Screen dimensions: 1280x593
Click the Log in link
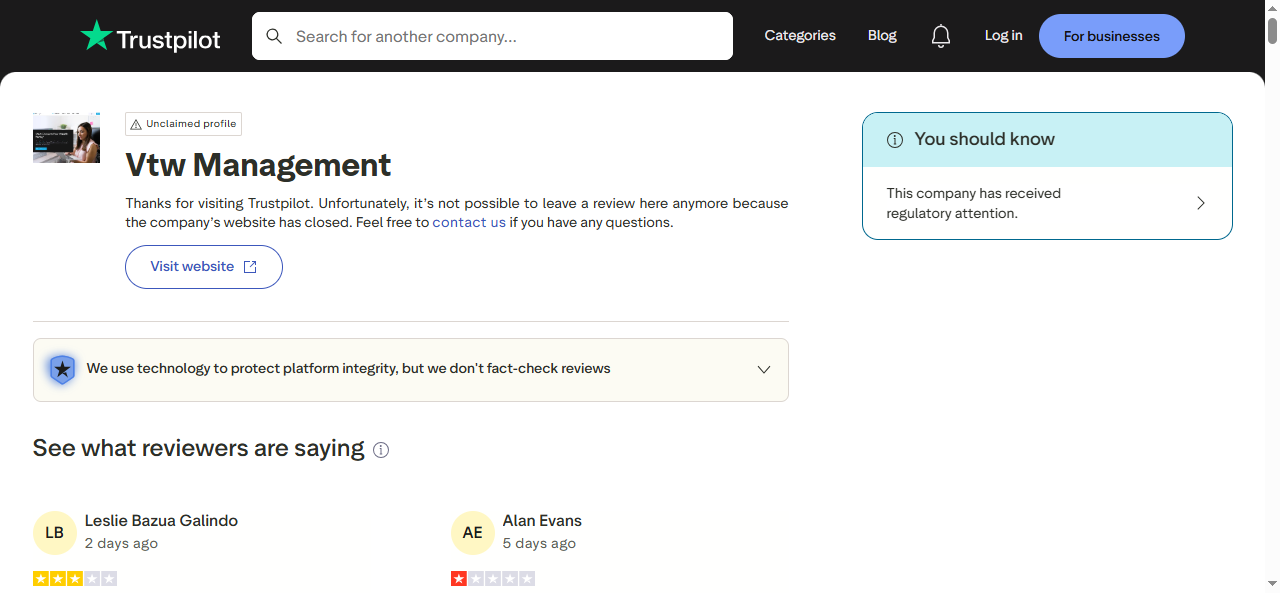1003,36
